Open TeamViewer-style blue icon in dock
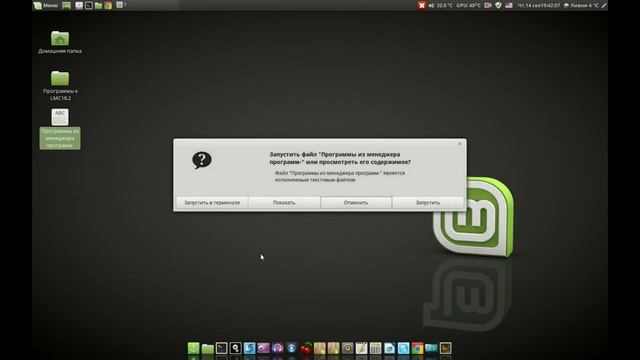Screen dimensions: 640x360 coord(431,348)
